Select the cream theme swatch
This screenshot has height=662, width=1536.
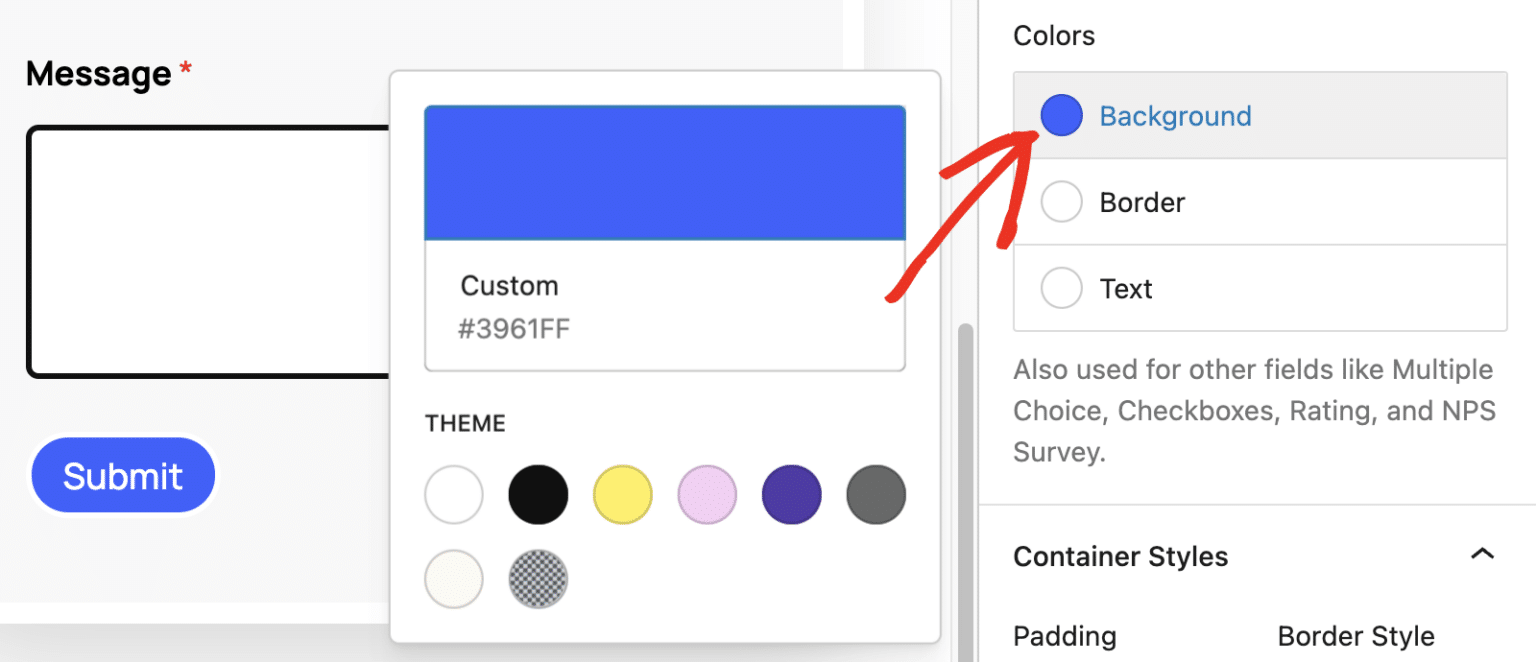coord(453,578)
